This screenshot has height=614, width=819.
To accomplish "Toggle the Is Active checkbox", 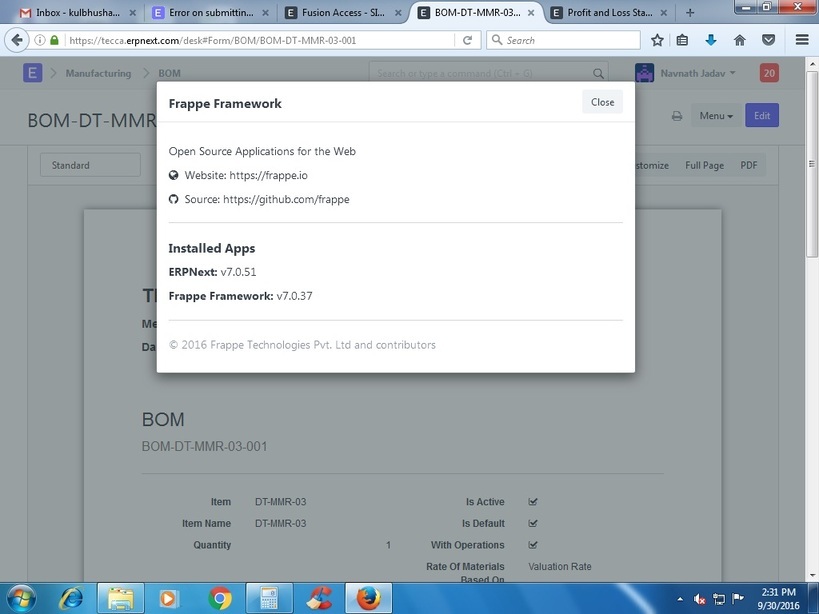I will point(533,502).
